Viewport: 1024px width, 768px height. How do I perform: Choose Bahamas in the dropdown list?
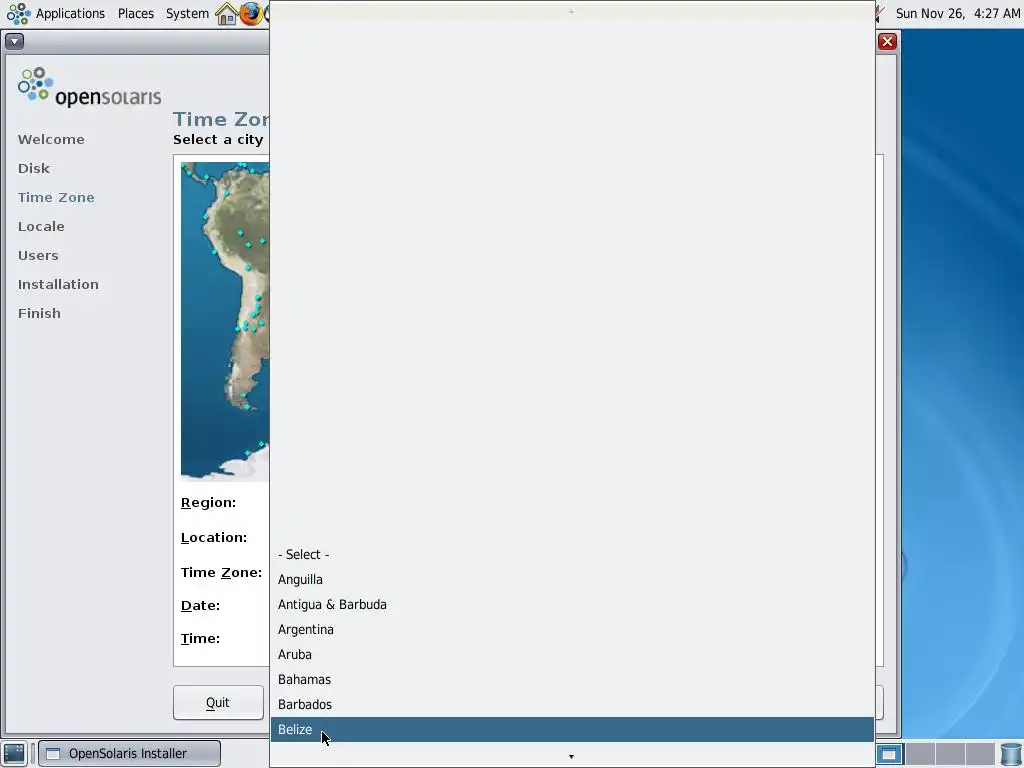tap(572, 679)
